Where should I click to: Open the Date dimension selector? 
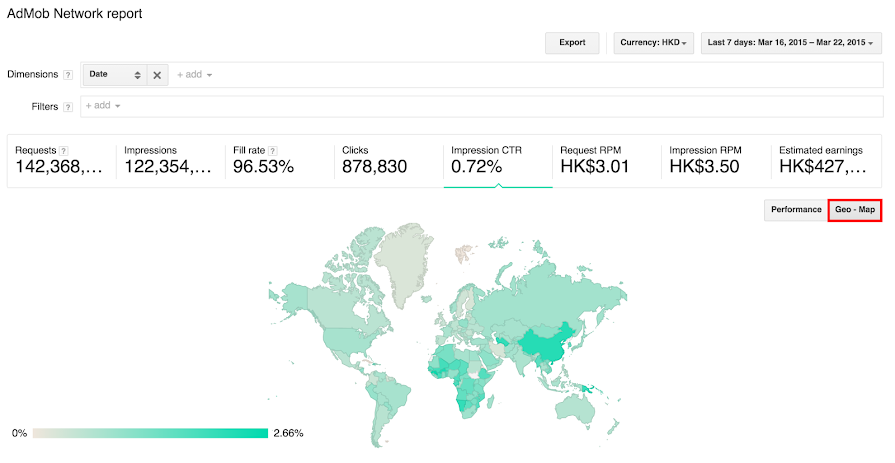(x=115, y=75)
